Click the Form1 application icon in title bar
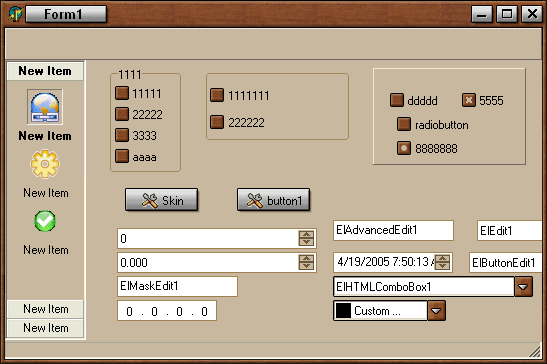The image size is (547, 364). (x=15, y=14)
